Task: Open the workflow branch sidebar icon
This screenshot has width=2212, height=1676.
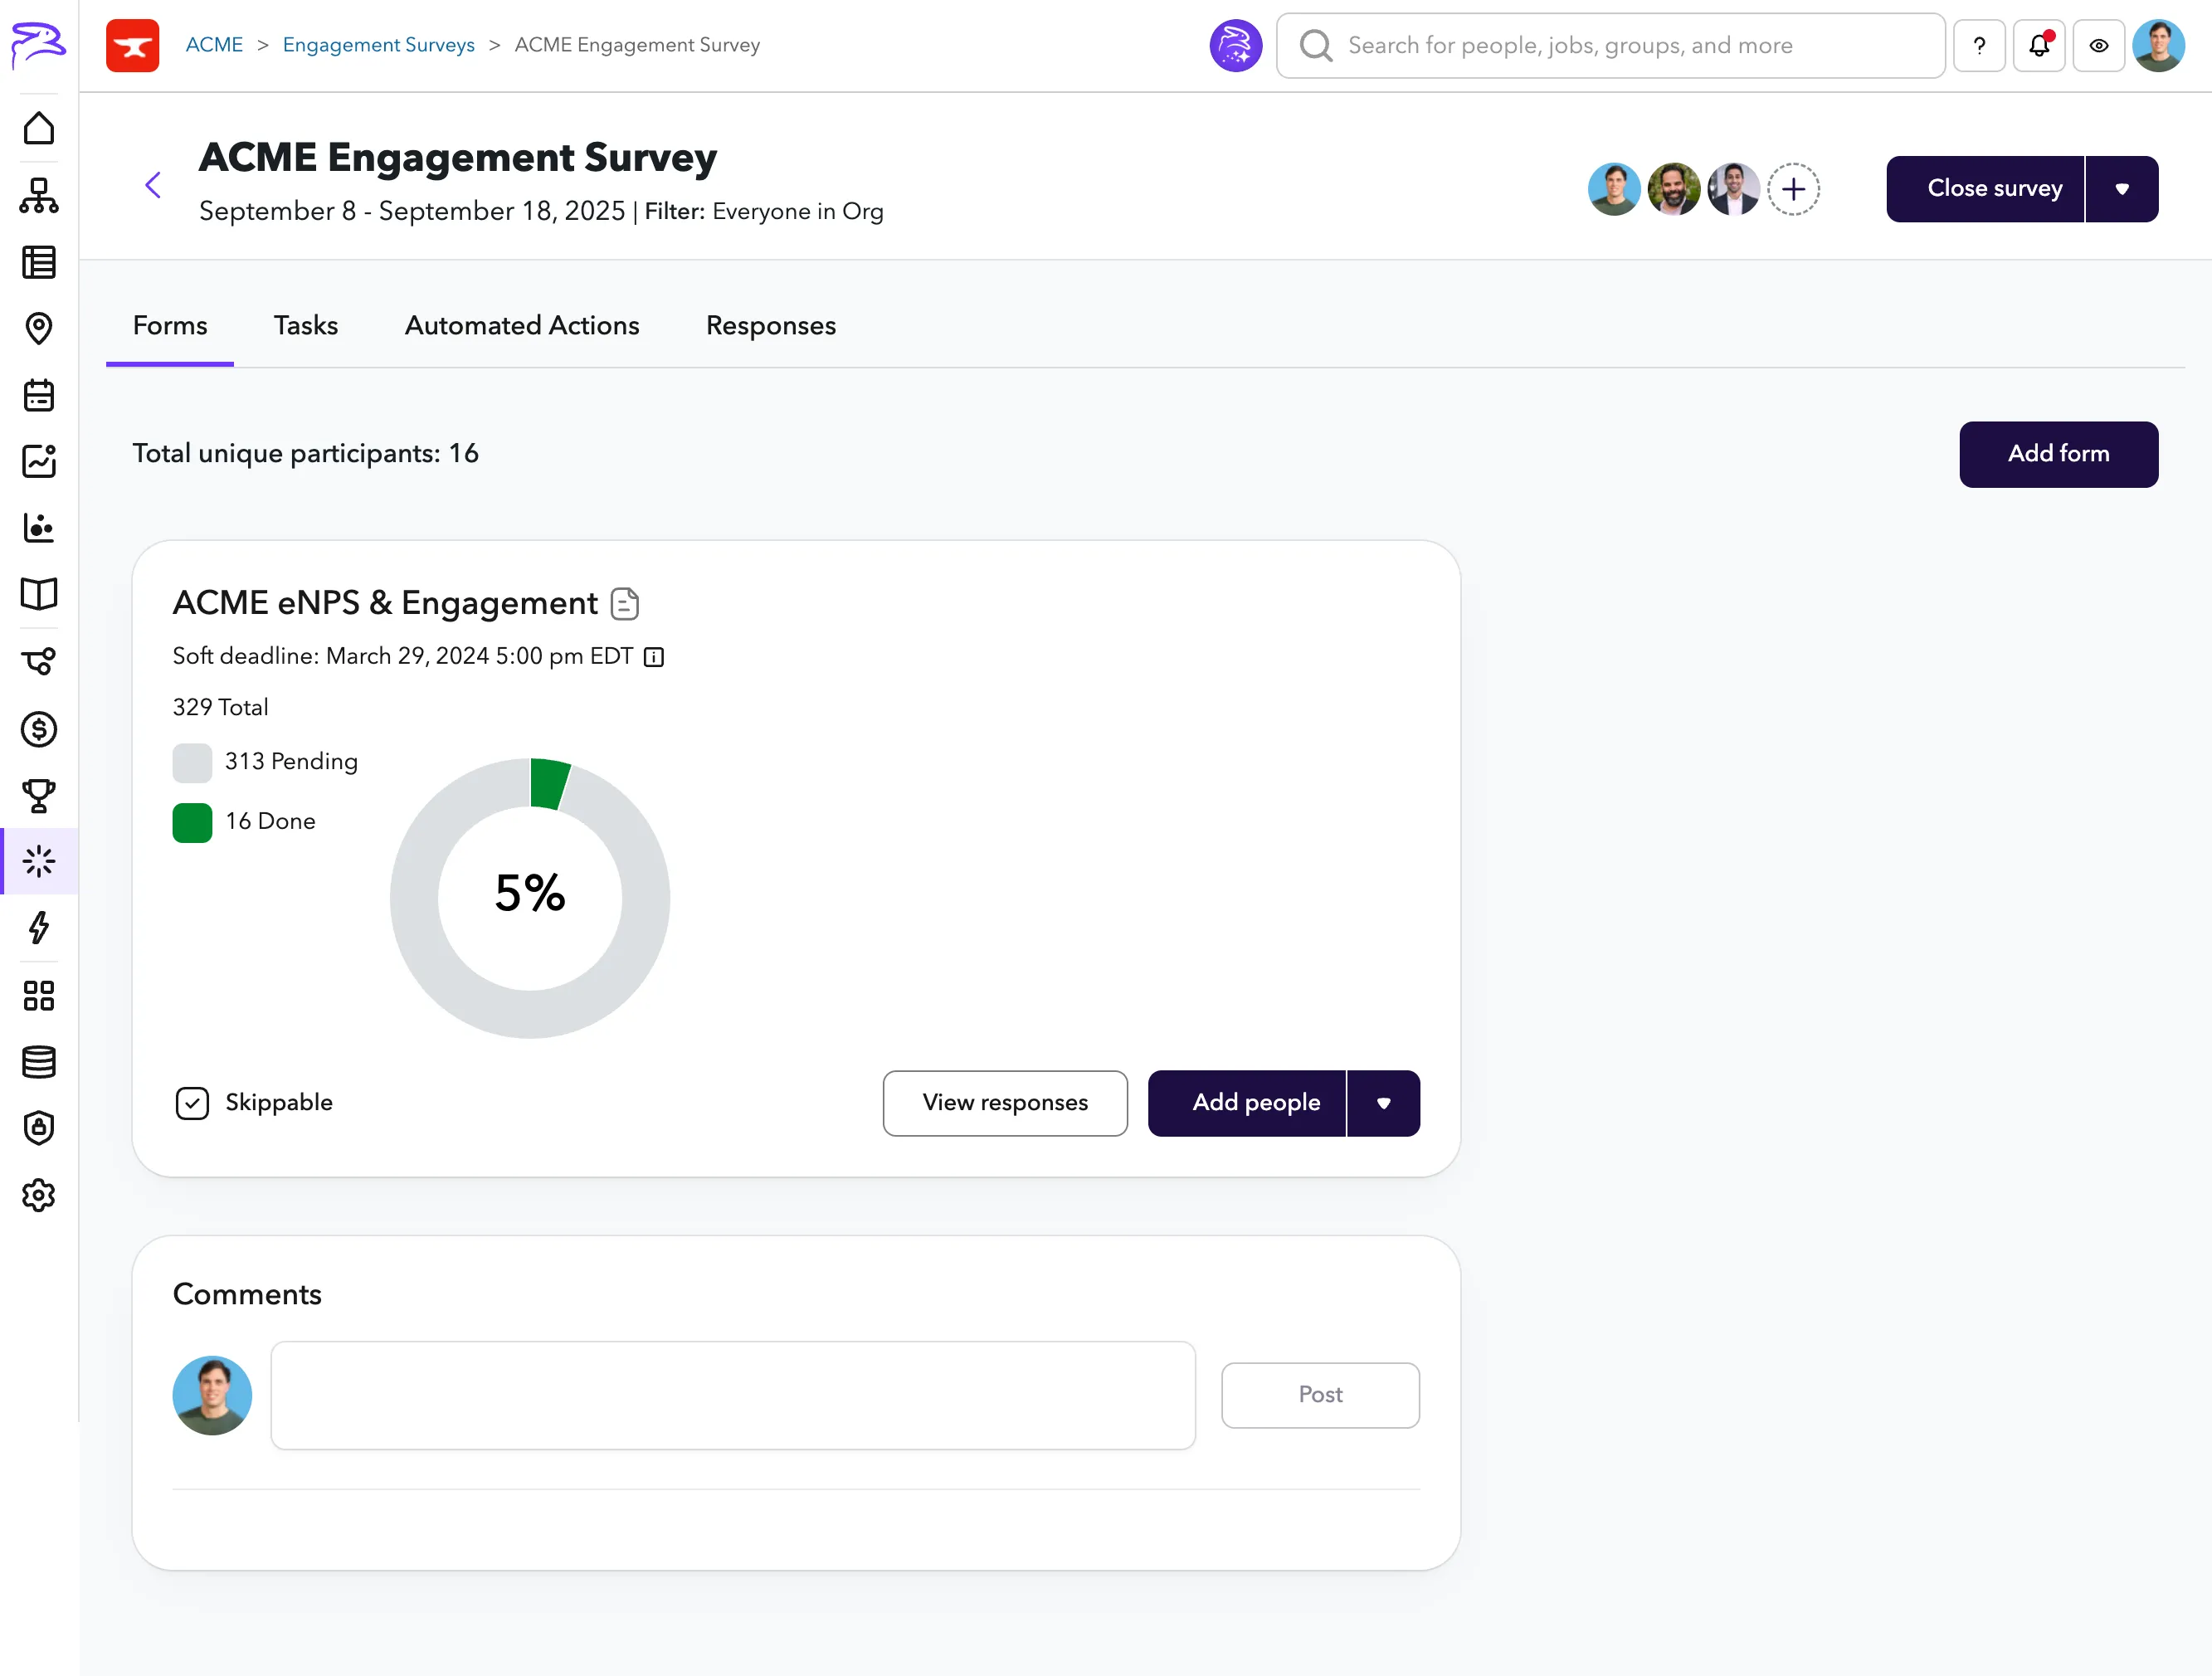Action: (39, 661)
